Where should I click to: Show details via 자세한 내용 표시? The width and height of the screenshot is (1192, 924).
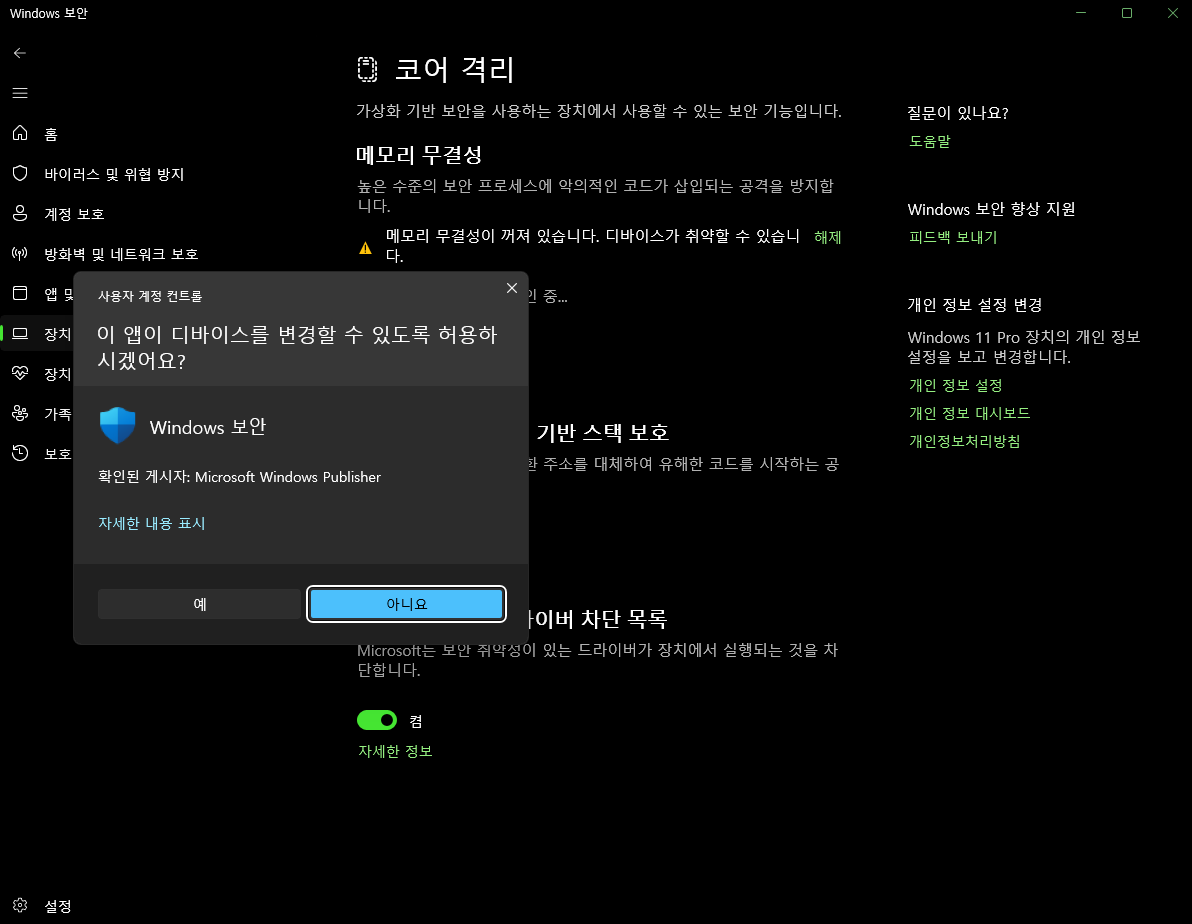152,523
